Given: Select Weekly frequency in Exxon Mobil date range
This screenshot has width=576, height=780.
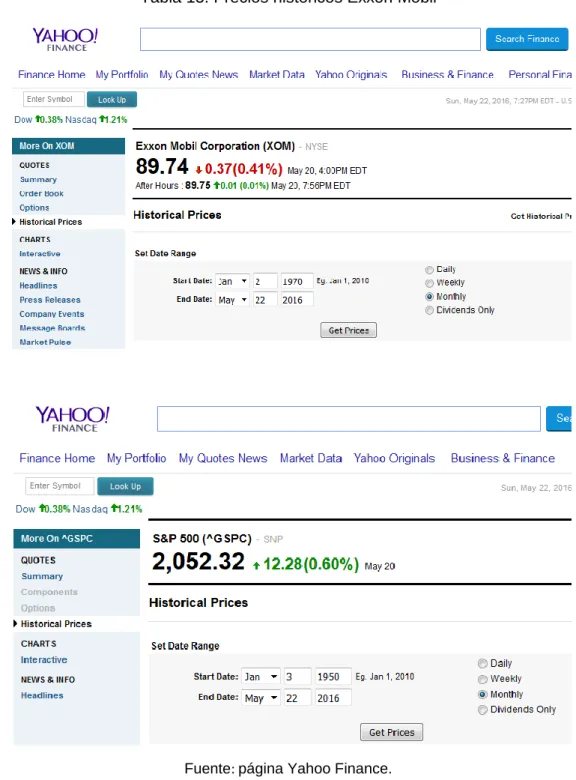Looking at the screenshot, I should 429,283.
